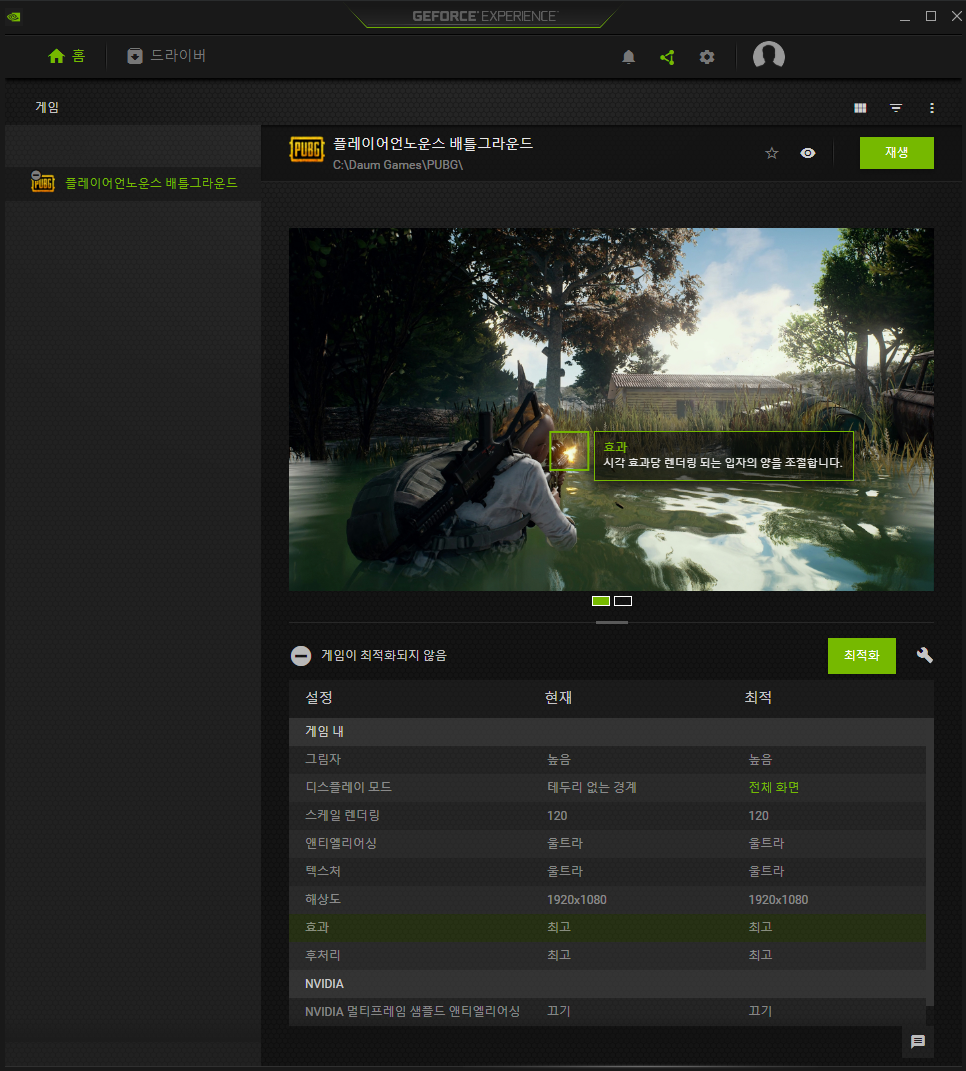Click the game path C:\Daum Games\PUBG\
This screenshot has width=966, height=1071.
point(398,165)
